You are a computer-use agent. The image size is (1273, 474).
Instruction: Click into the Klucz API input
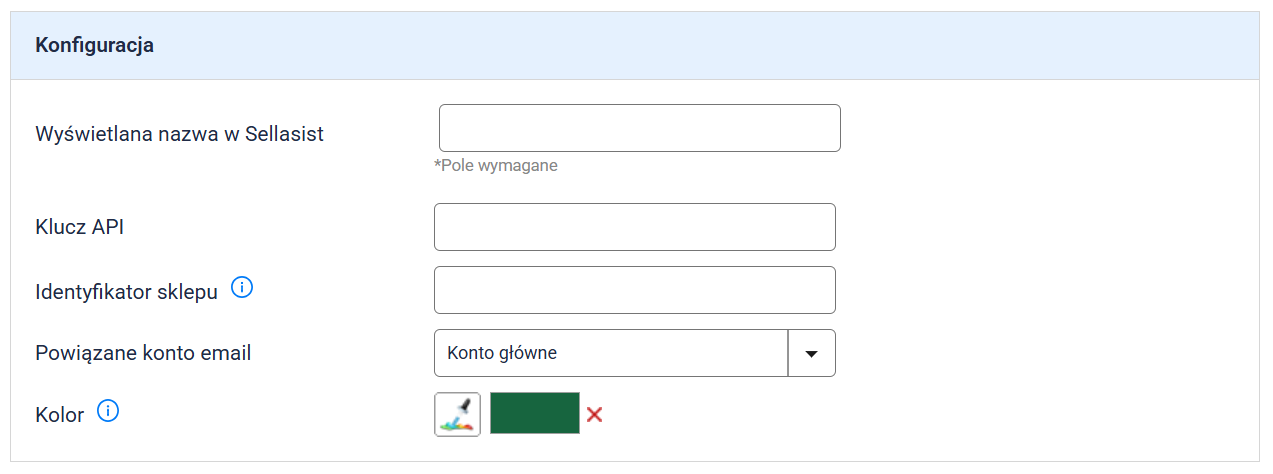coord(634,227)
